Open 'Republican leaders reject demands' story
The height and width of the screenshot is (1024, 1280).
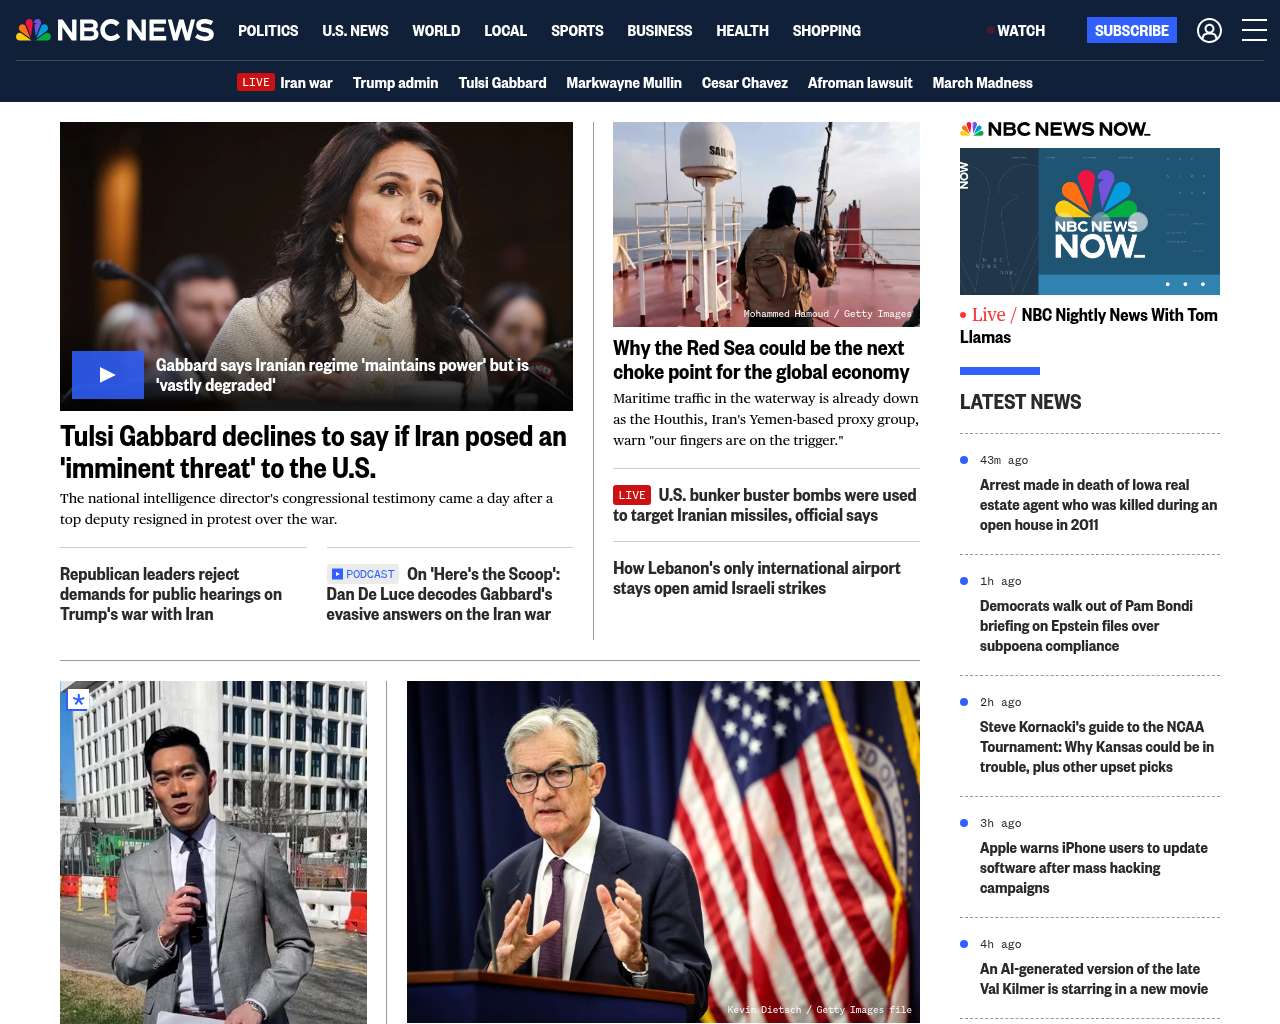coord(171,594)
